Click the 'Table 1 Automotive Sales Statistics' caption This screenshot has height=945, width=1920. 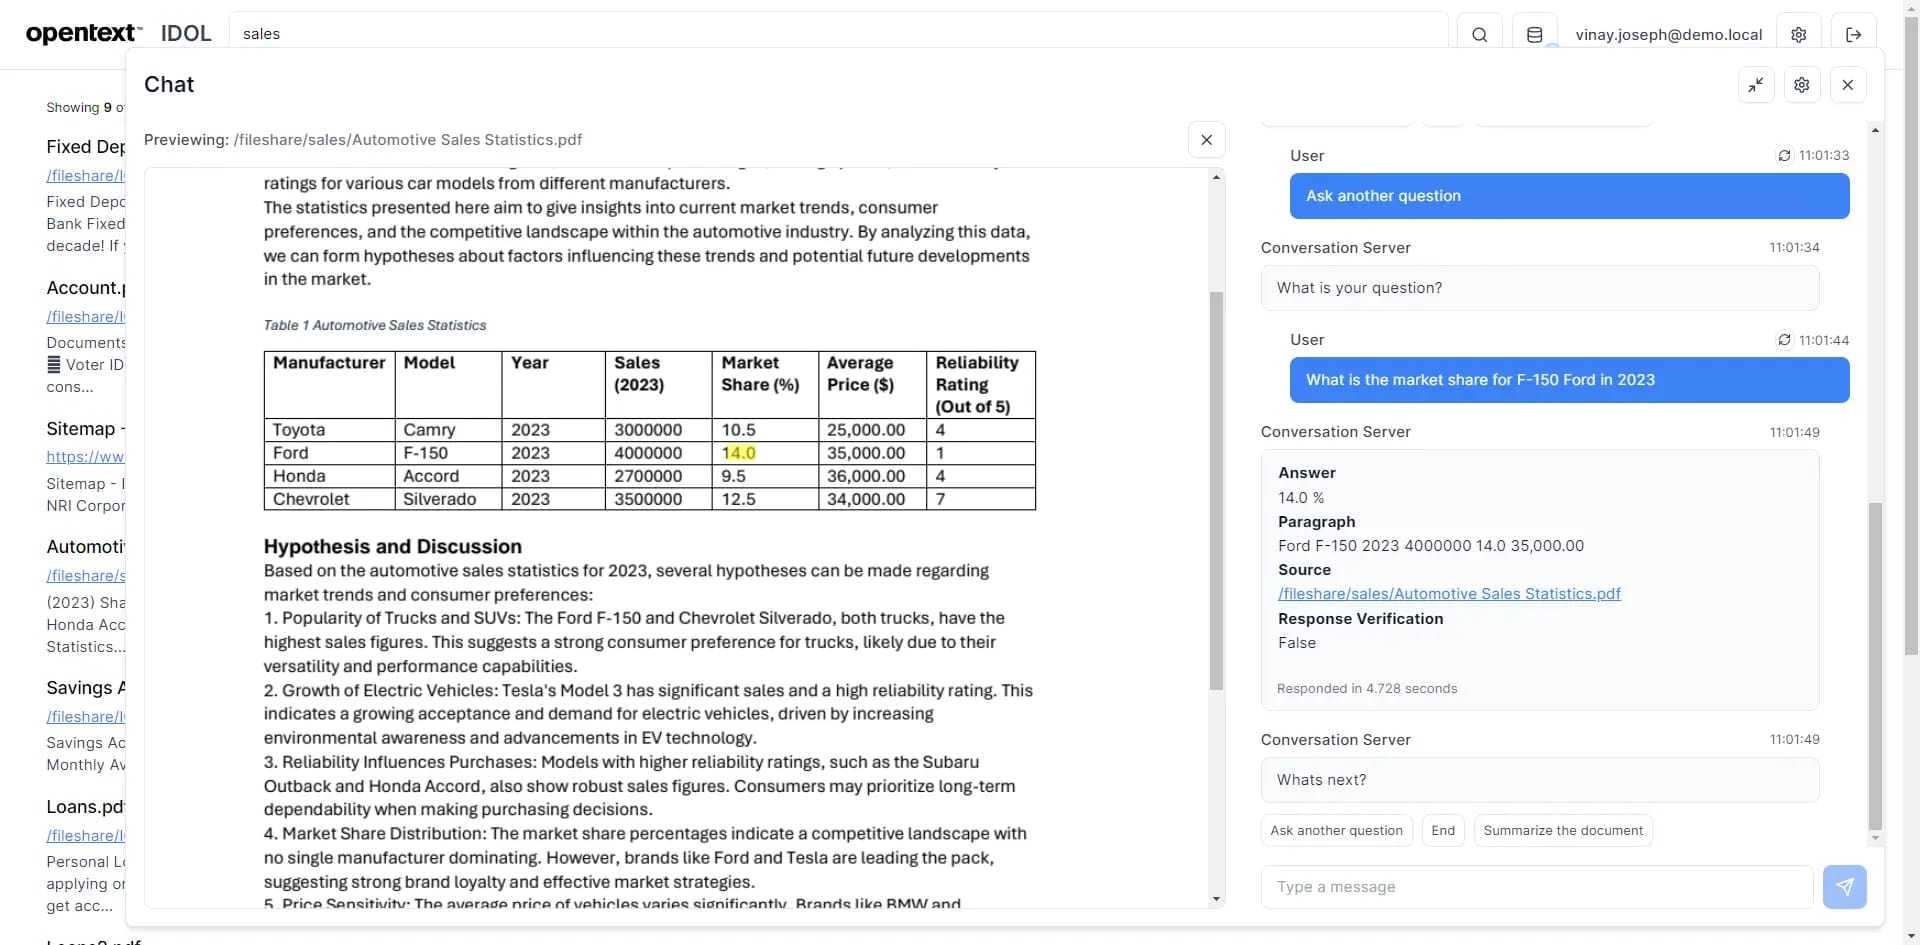tap(375, 325)
